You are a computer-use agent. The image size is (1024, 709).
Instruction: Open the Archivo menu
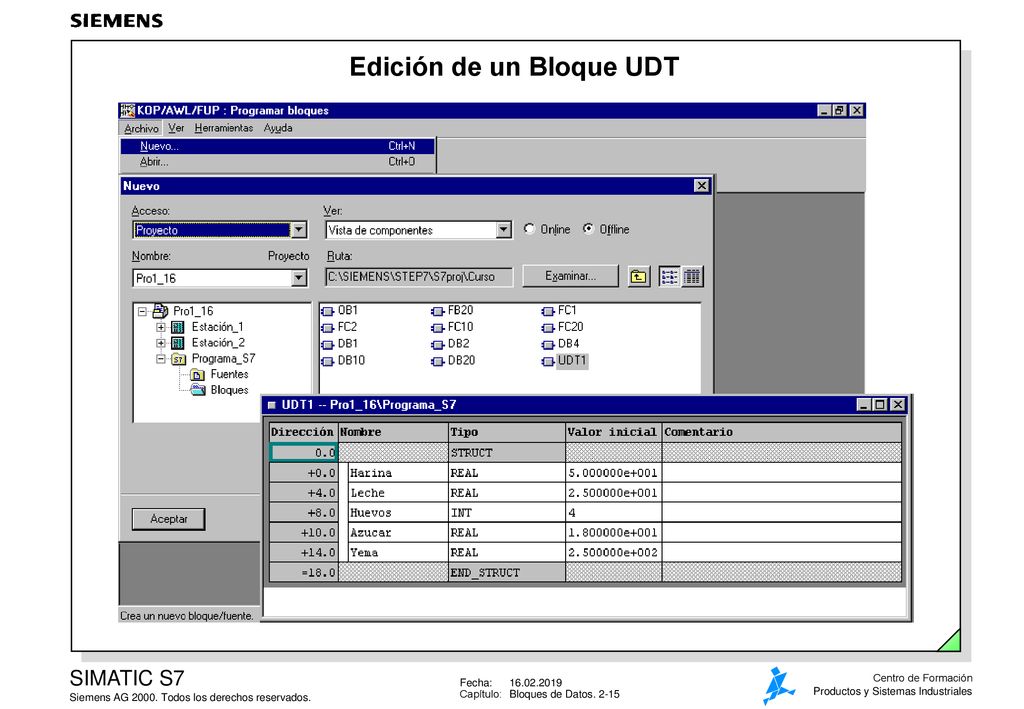(x=141, y=129)
